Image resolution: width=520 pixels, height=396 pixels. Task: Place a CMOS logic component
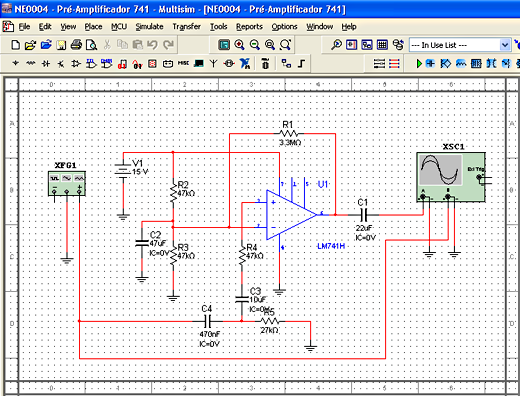[x=107, y=63]
